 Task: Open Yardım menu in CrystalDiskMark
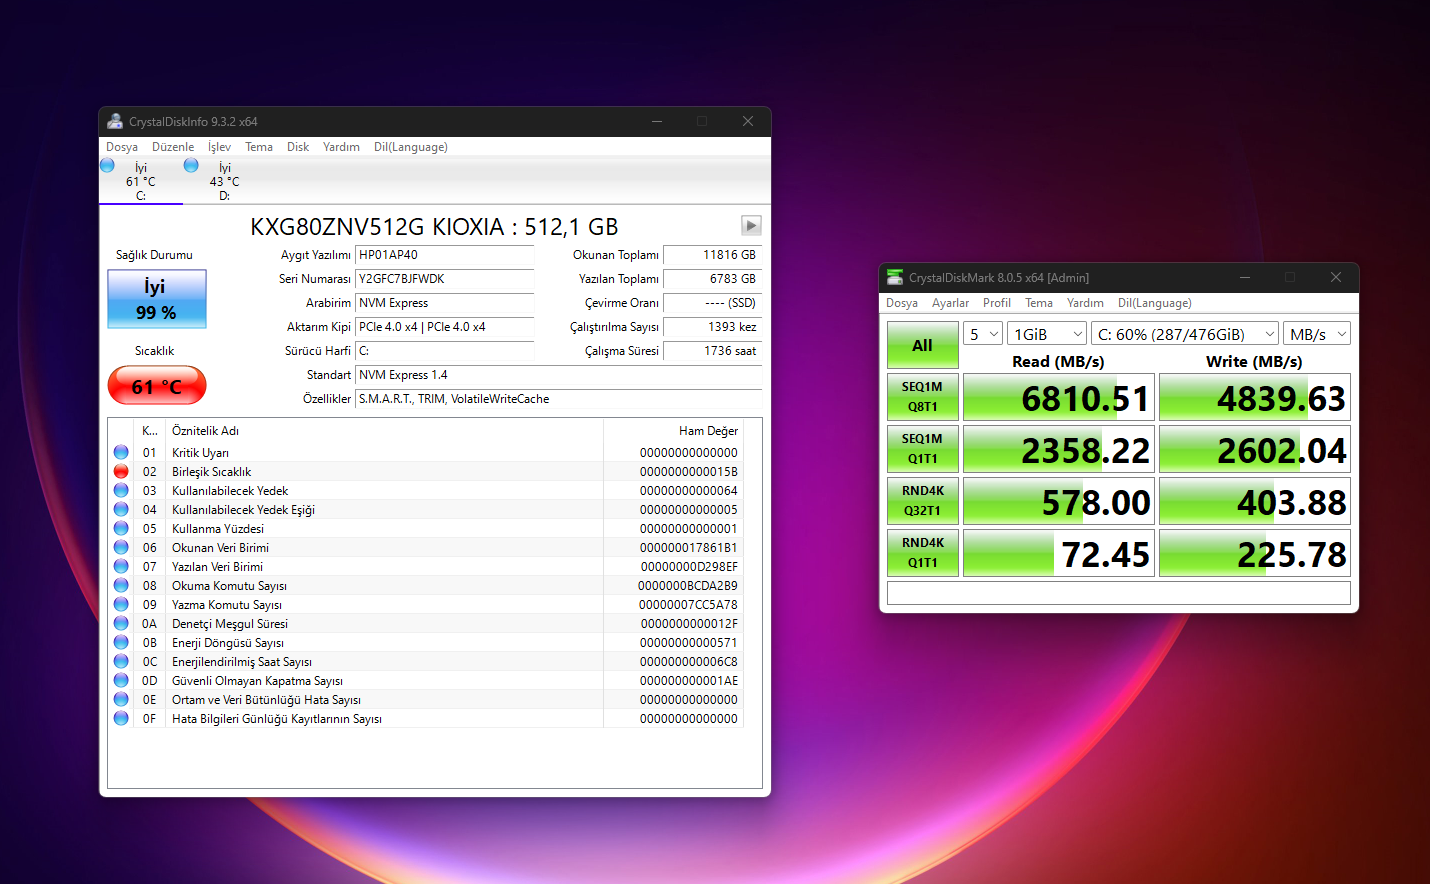coord(1085,303)
